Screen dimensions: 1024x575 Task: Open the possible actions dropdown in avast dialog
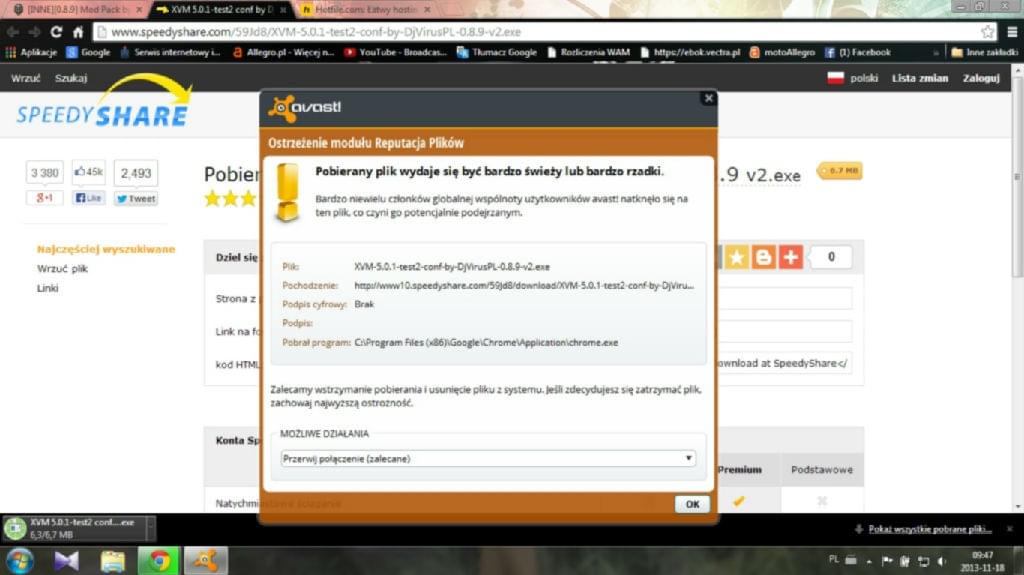[487, 459]
